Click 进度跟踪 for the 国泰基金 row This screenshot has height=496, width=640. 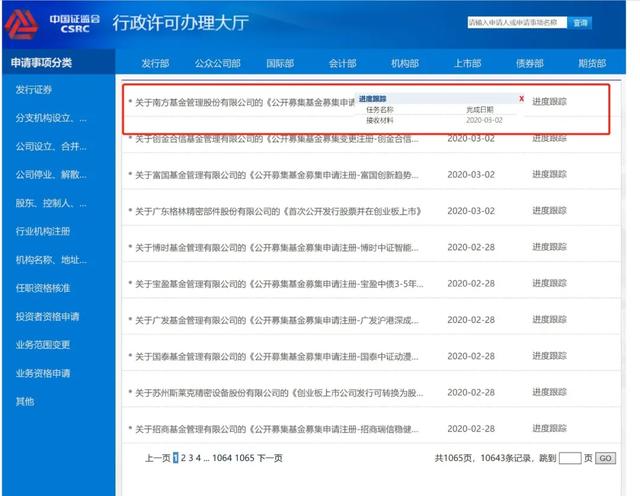549,356
